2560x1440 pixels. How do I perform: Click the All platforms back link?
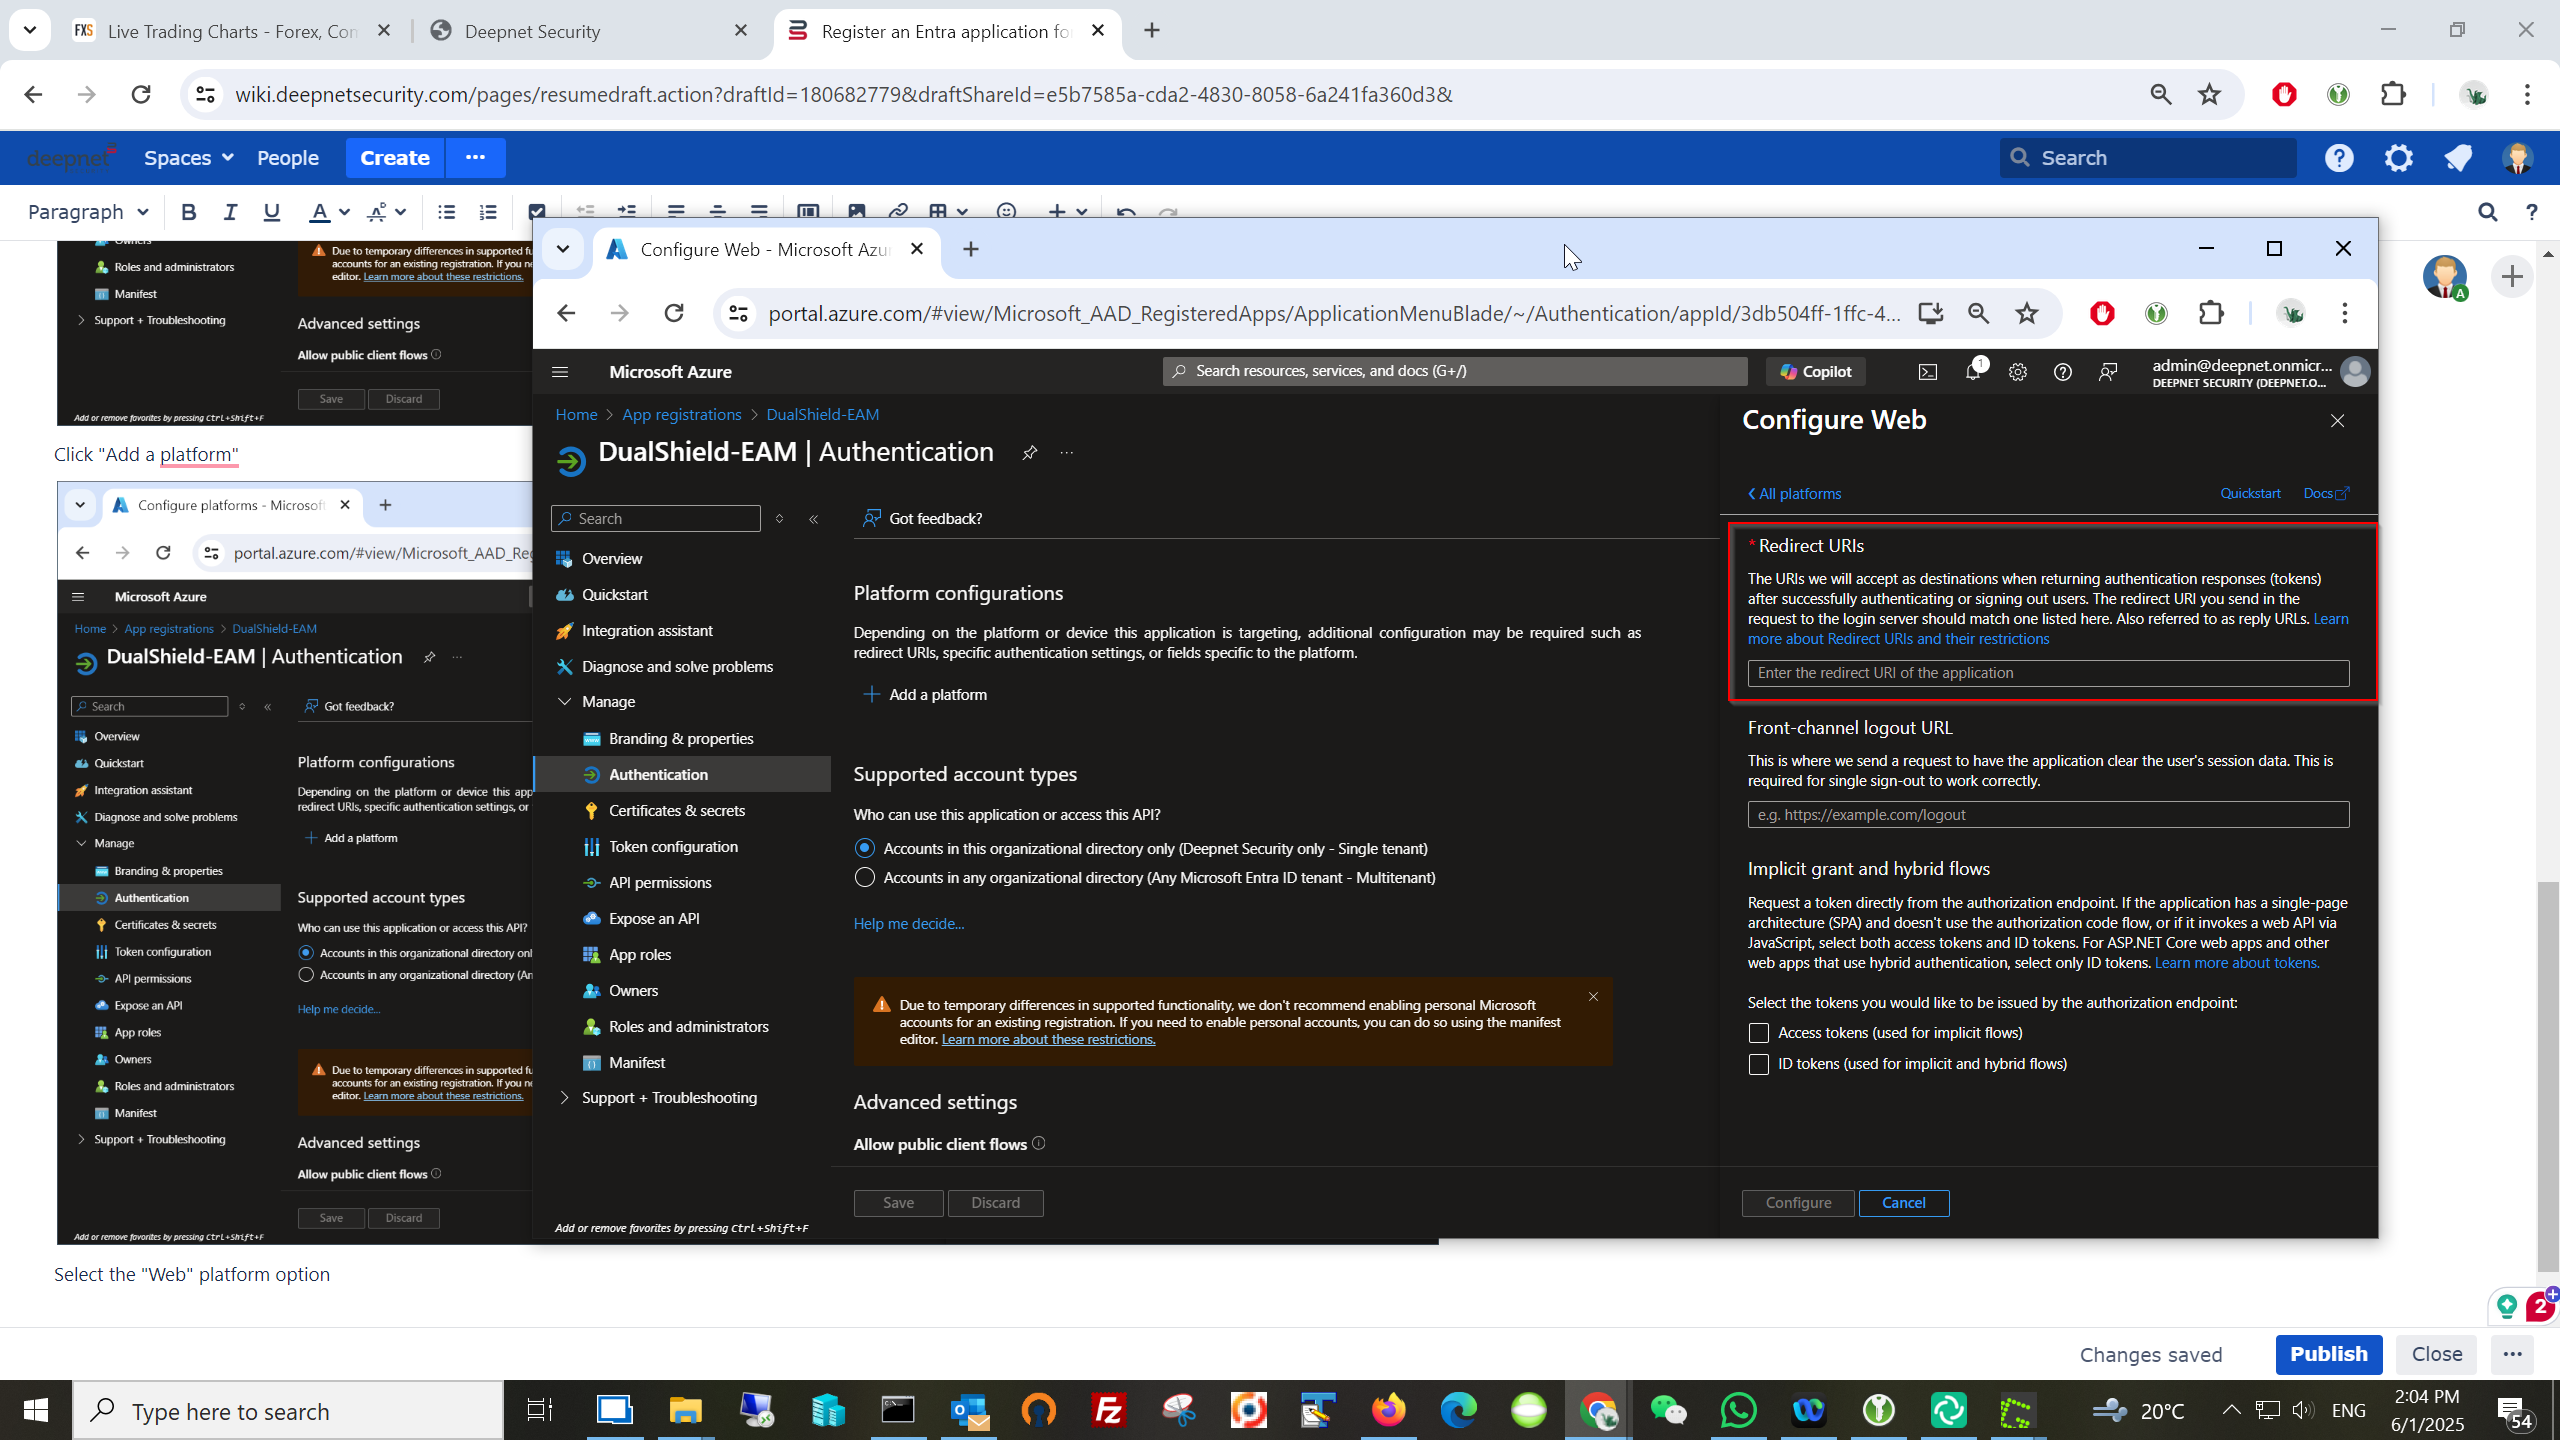1795,494
